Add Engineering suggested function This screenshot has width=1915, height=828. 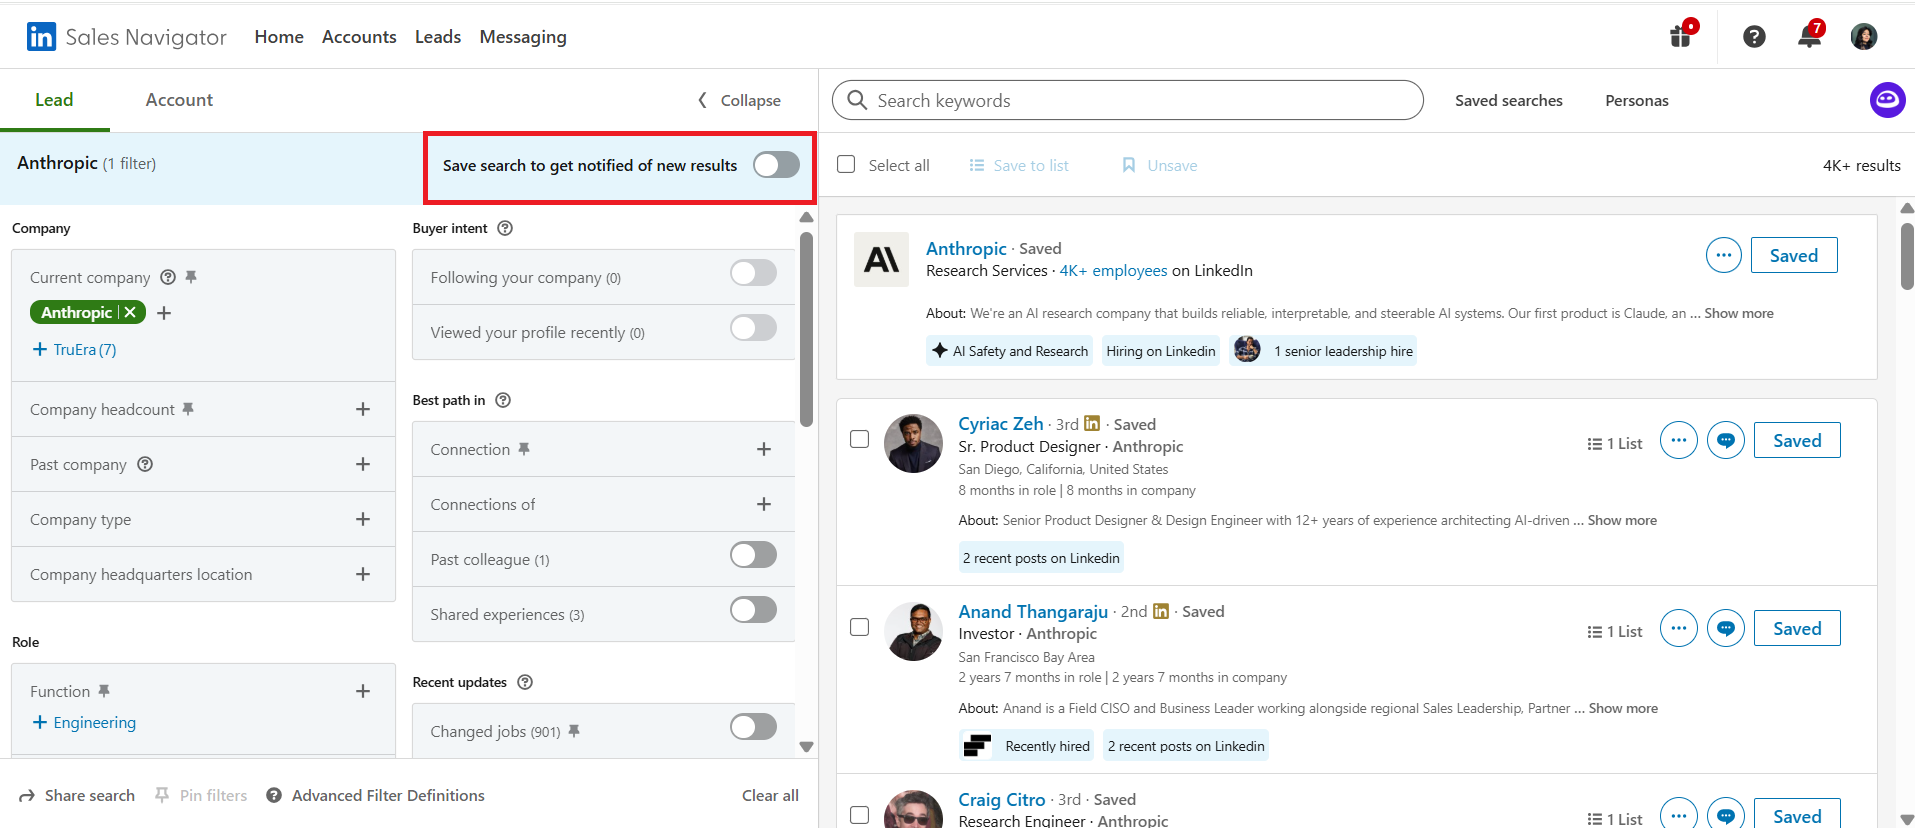tap(84, 722)
